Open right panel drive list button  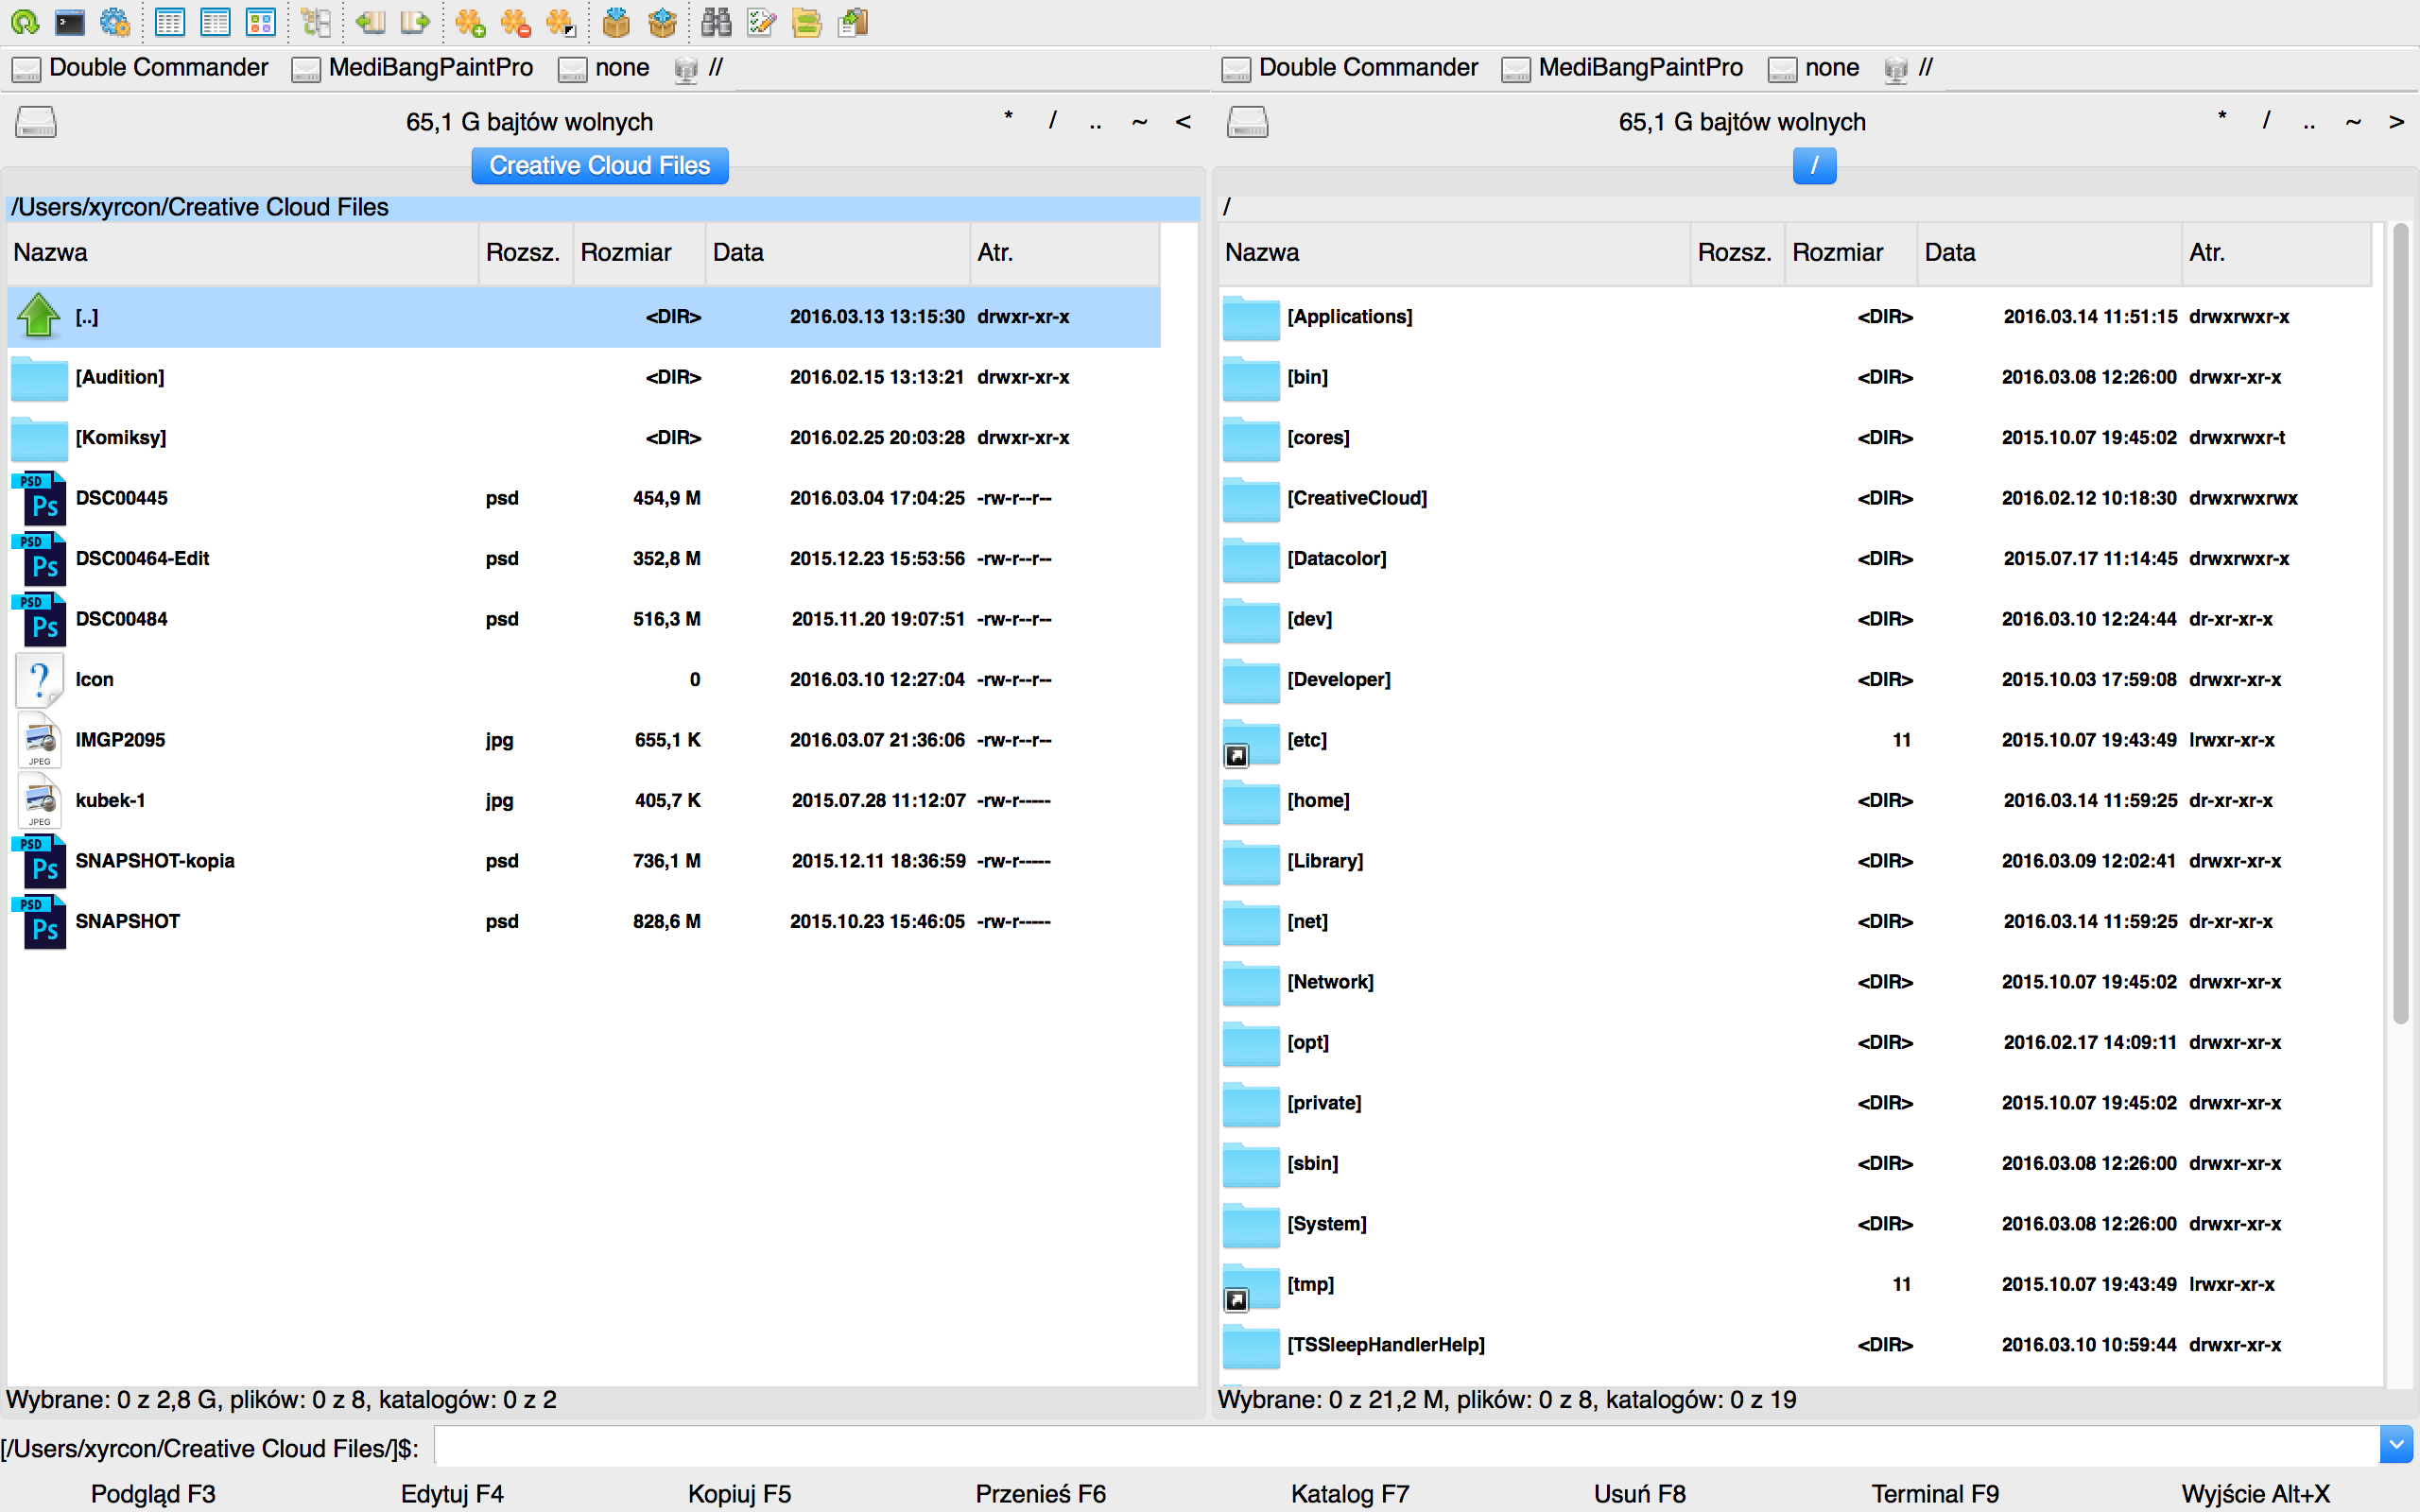click(x=1248, y=122)
